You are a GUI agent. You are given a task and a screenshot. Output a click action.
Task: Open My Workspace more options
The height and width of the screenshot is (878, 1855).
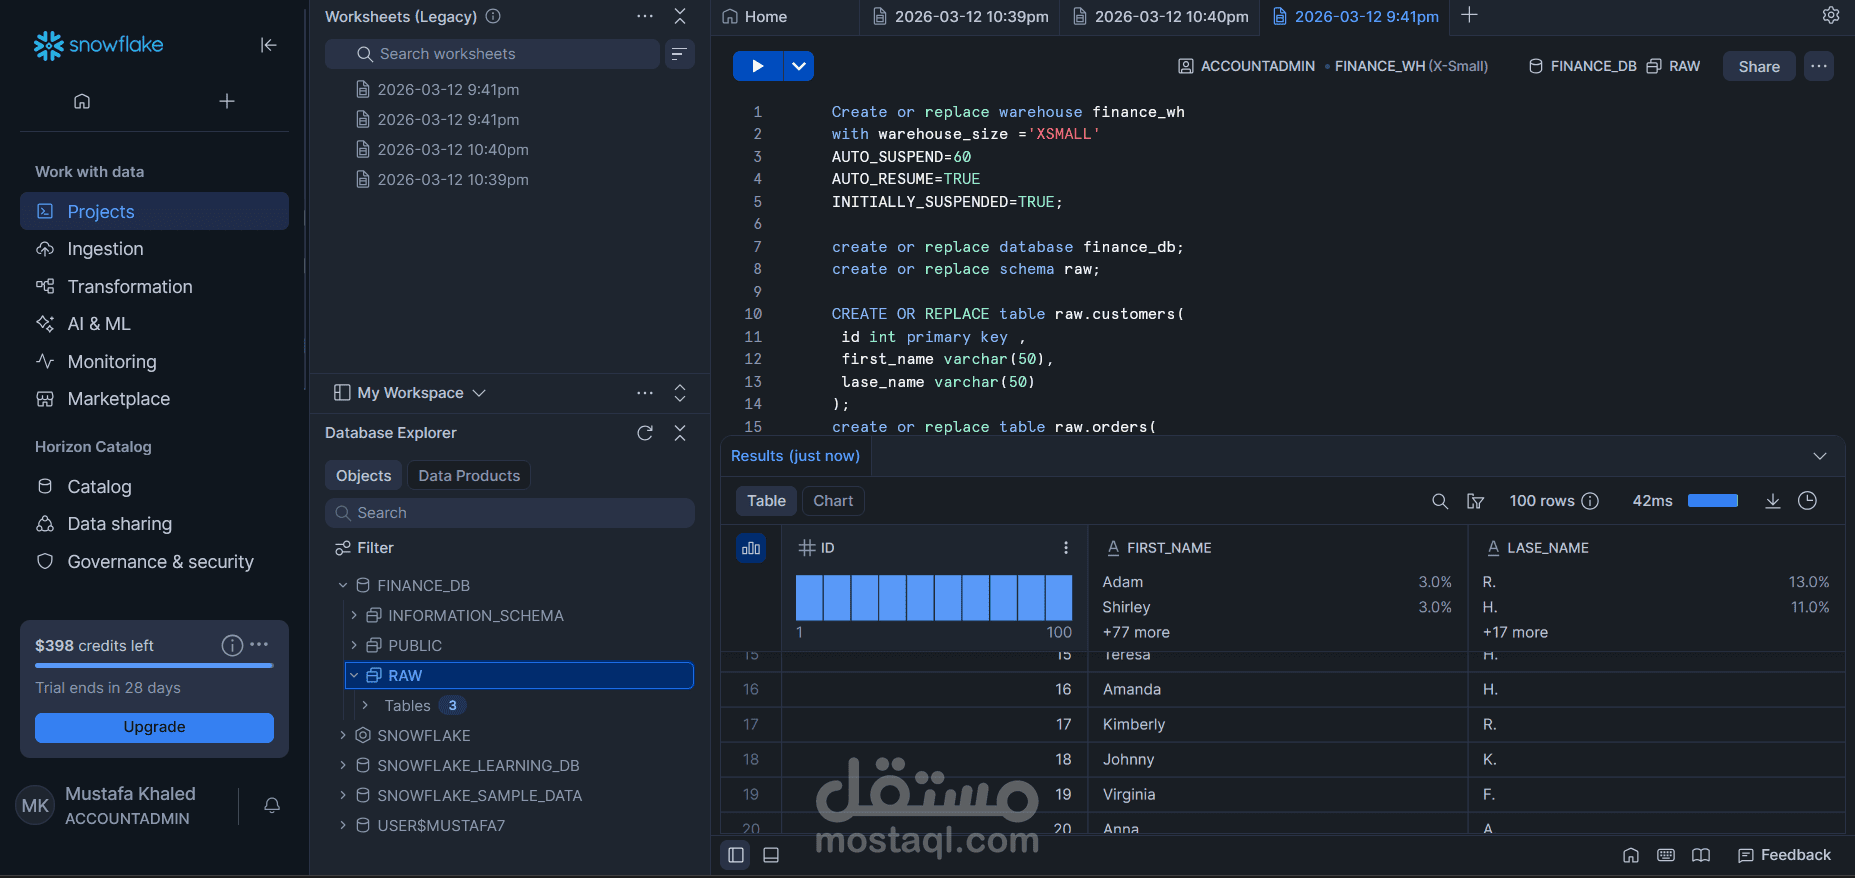click(645, 393)
